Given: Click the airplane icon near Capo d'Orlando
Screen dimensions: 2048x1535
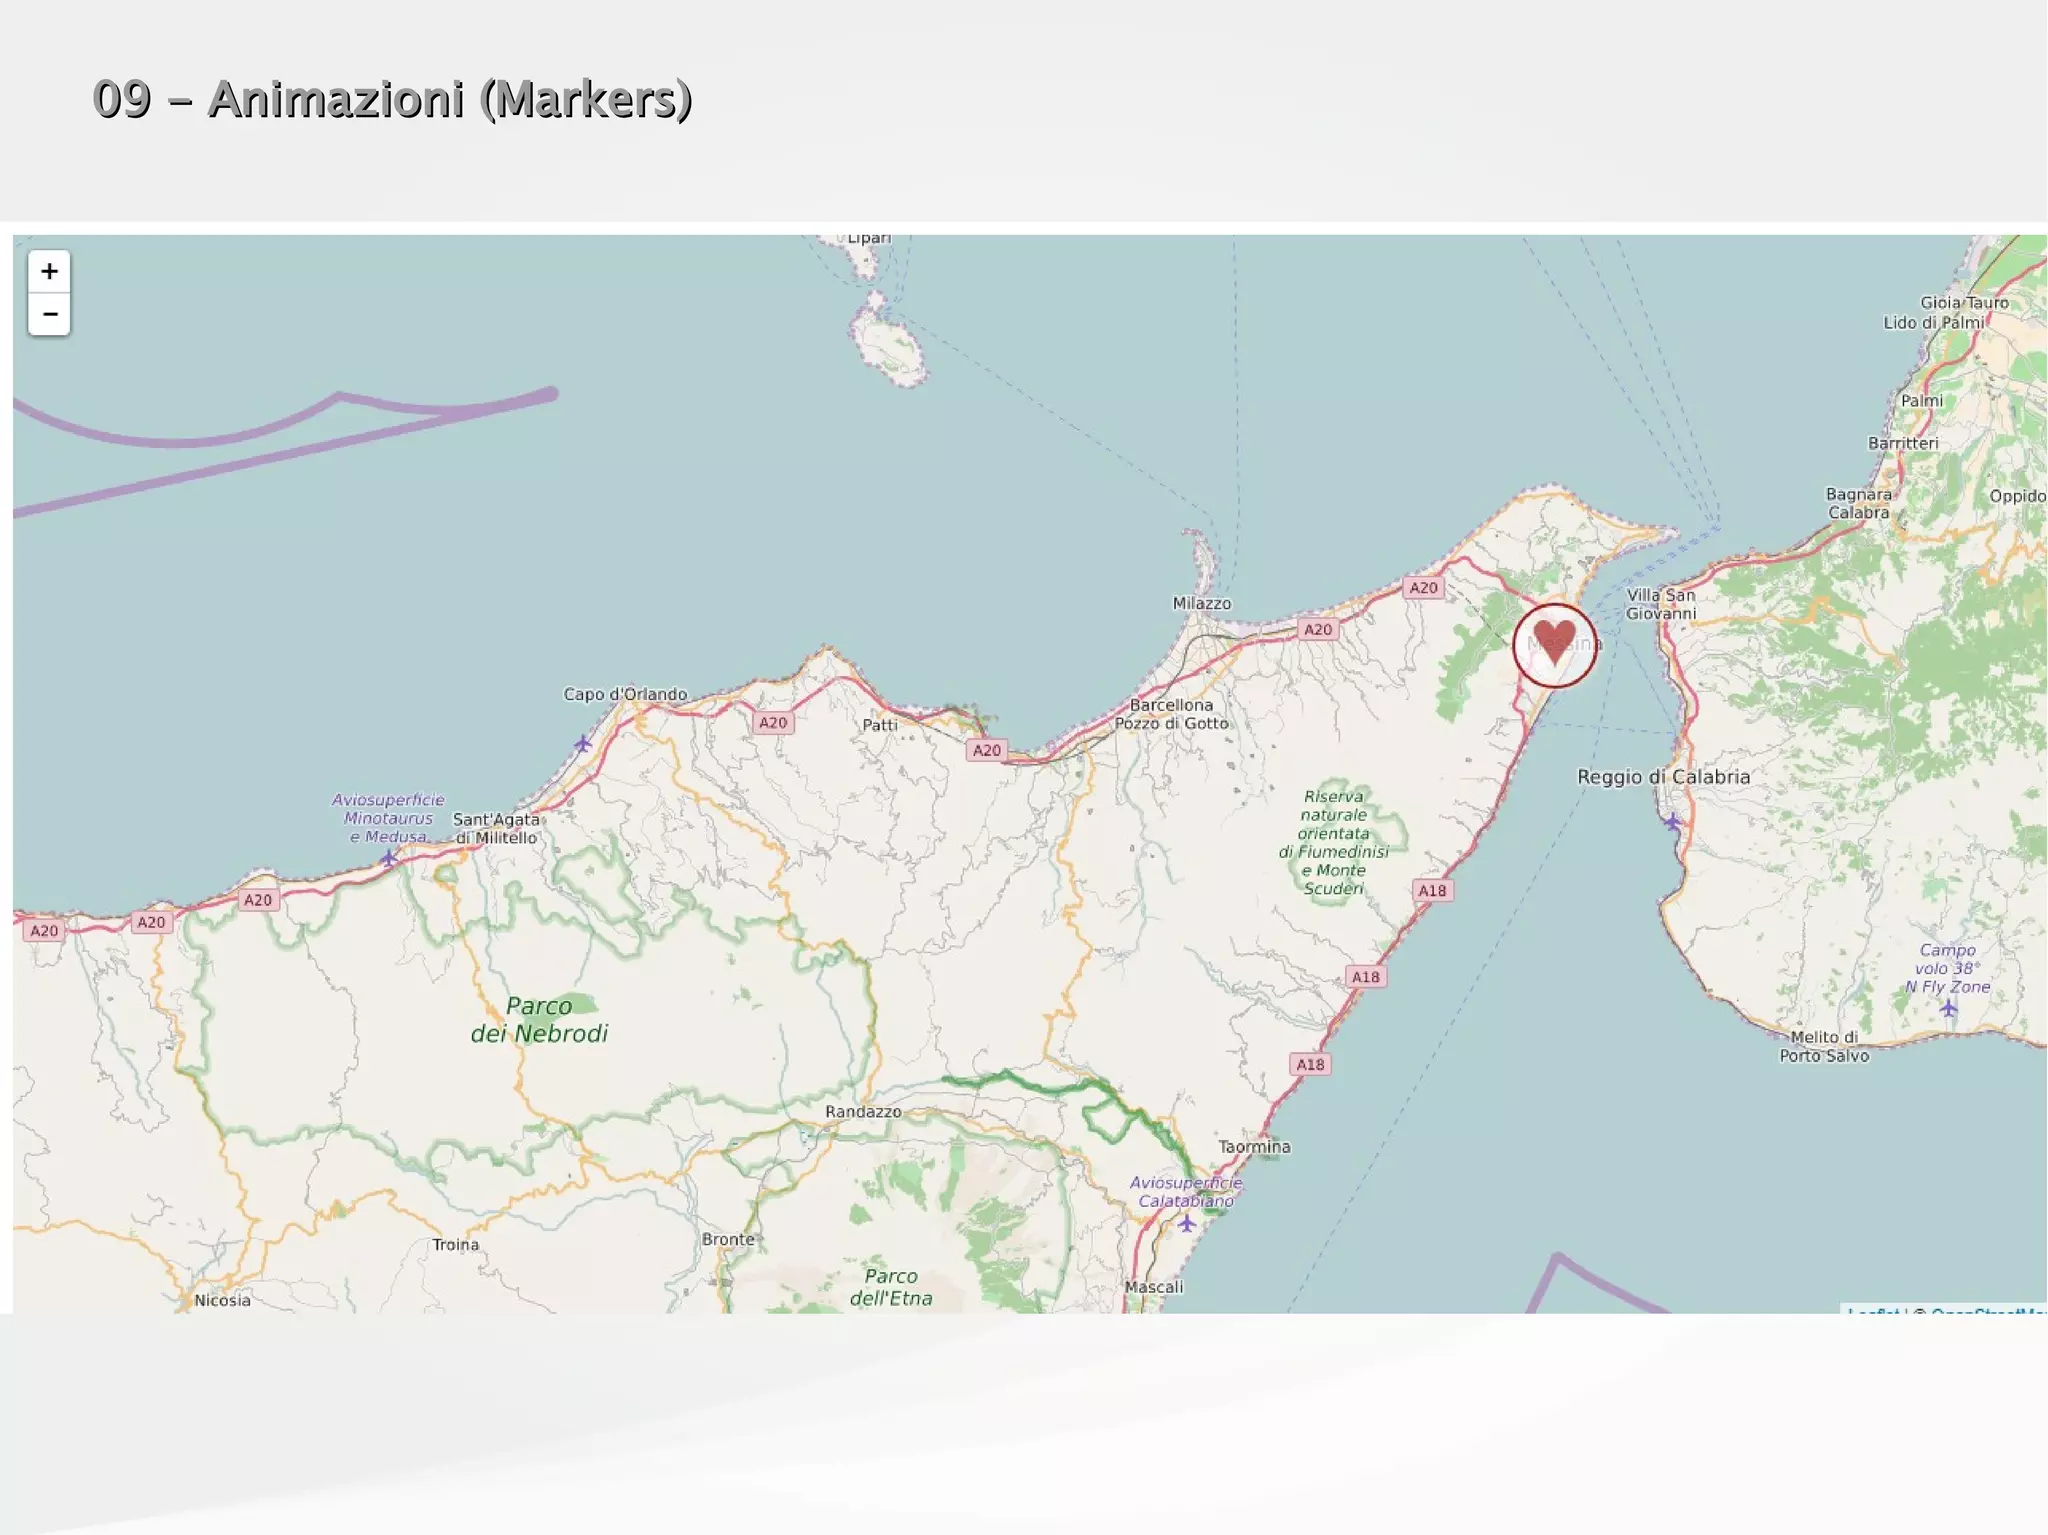Looking at the screenshot, I should coord(583,743).
